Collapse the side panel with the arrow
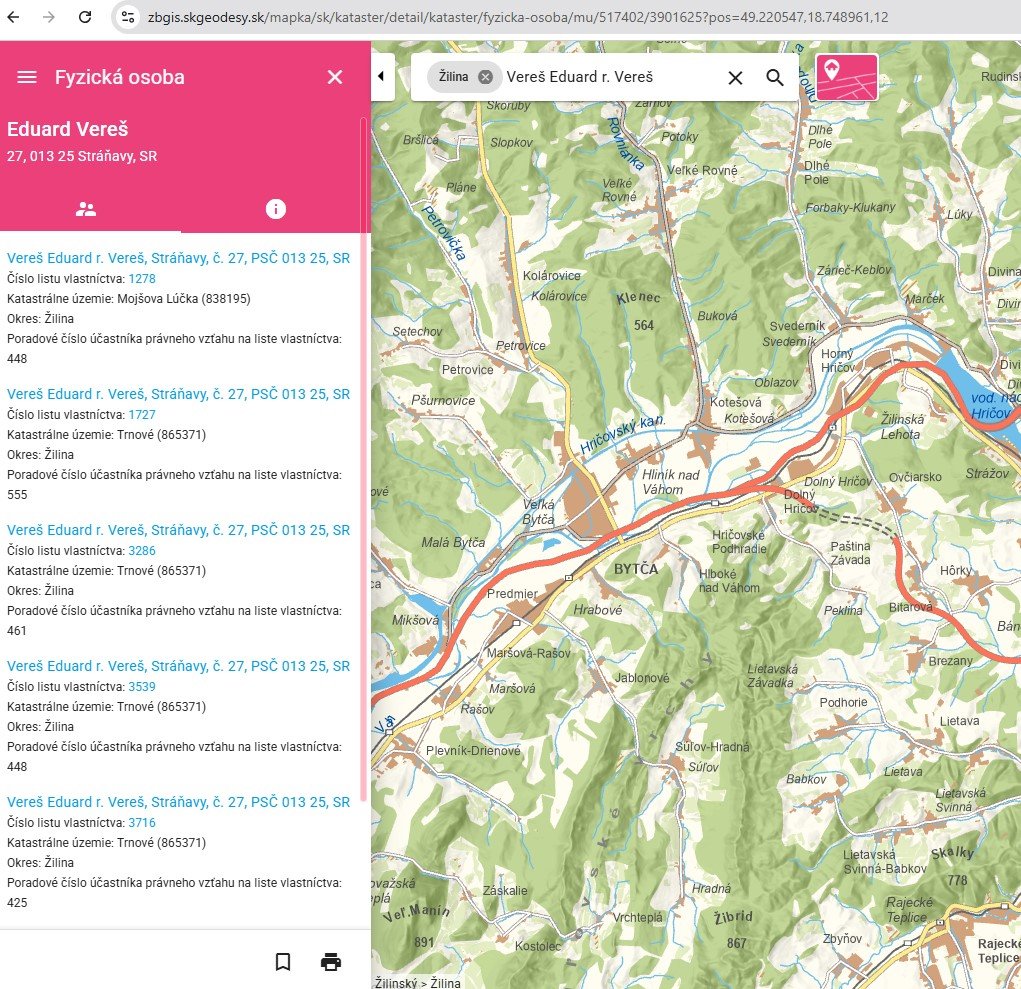1021x989 pixels. [381, 76]
